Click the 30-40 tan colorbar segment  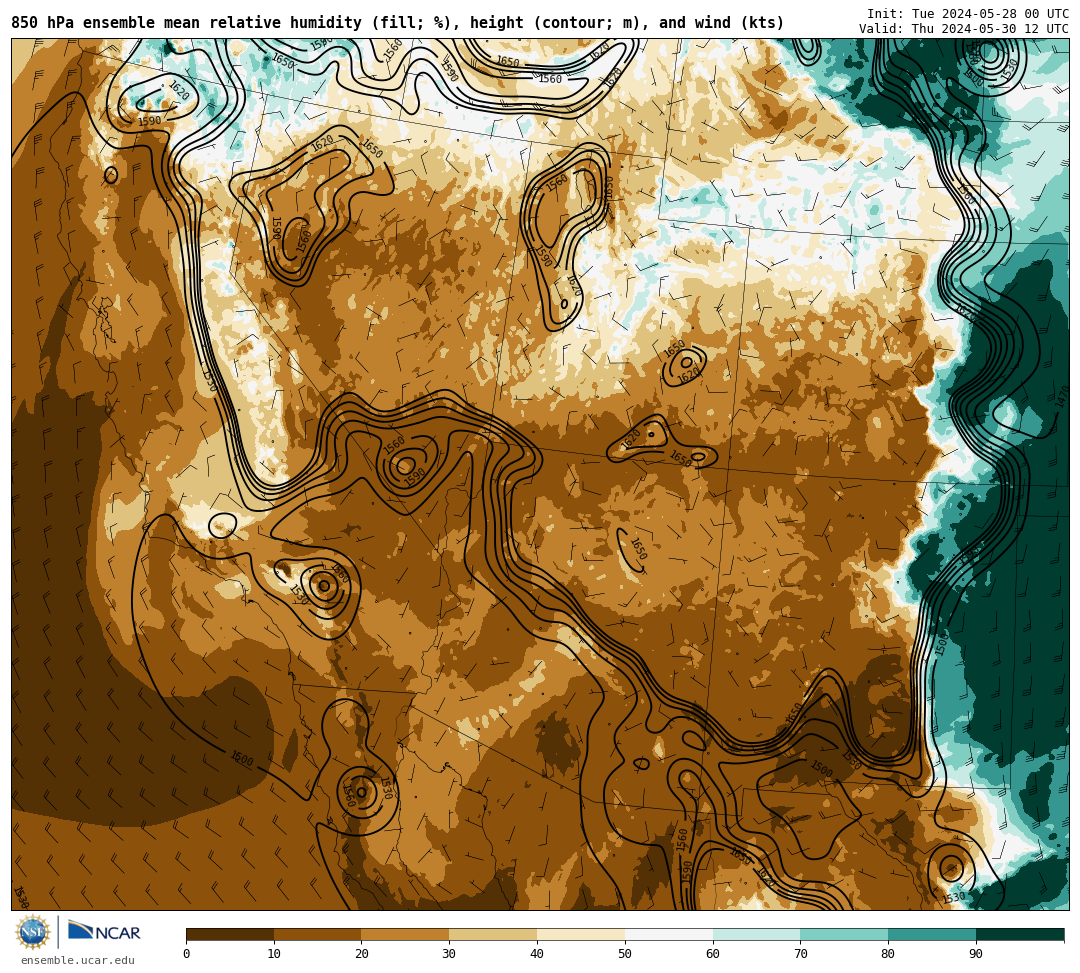(x=493, y=934)
